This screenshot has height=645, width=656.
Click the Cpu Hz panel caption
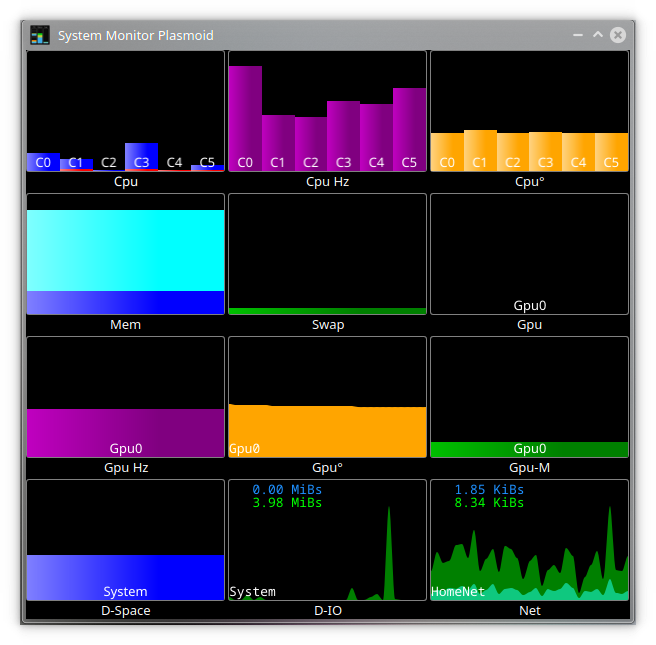click(328, 182)
